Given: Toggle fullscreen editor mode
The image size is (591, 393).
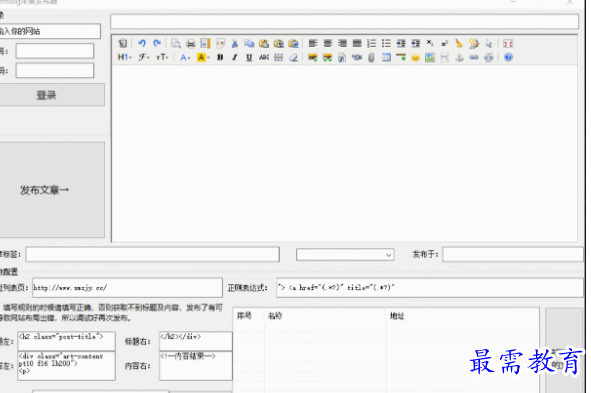Looking at the screenshot, I should coord(508,43).
